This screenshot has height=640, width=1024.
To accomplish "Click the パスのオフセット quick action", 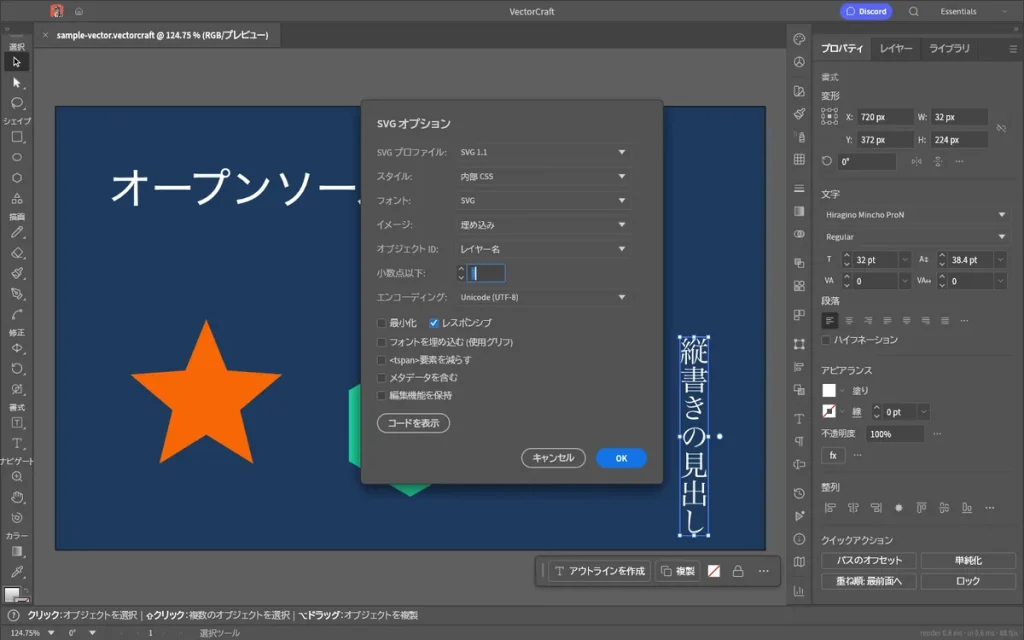I will pos(869,560).
